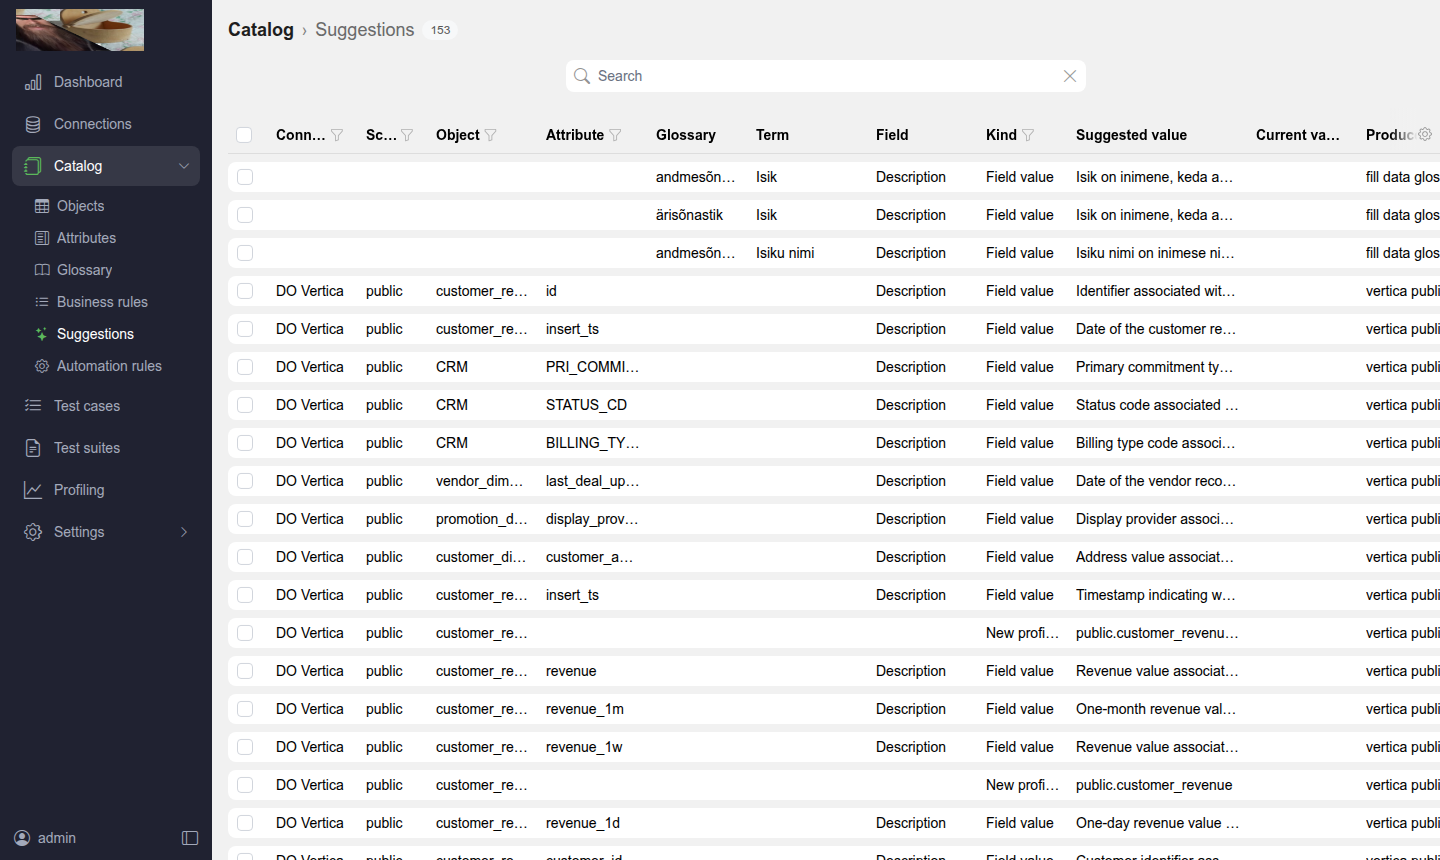
Task: Click the Glossary open-book icon
Action: [42, 270]
